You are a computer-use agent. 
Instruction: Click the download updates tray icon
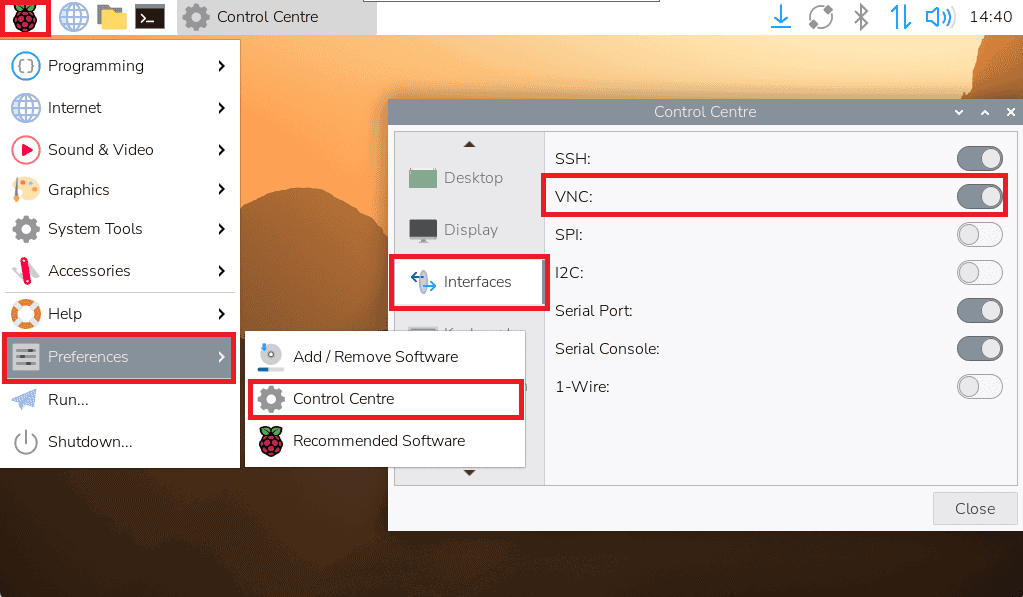[x=781, y=17]
